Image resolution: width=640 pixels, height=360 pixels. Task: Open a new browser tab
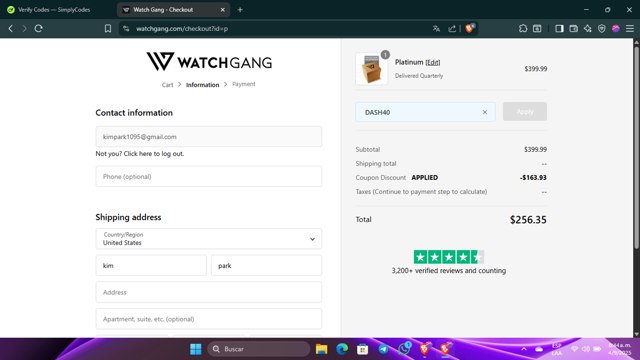point(240,9)
